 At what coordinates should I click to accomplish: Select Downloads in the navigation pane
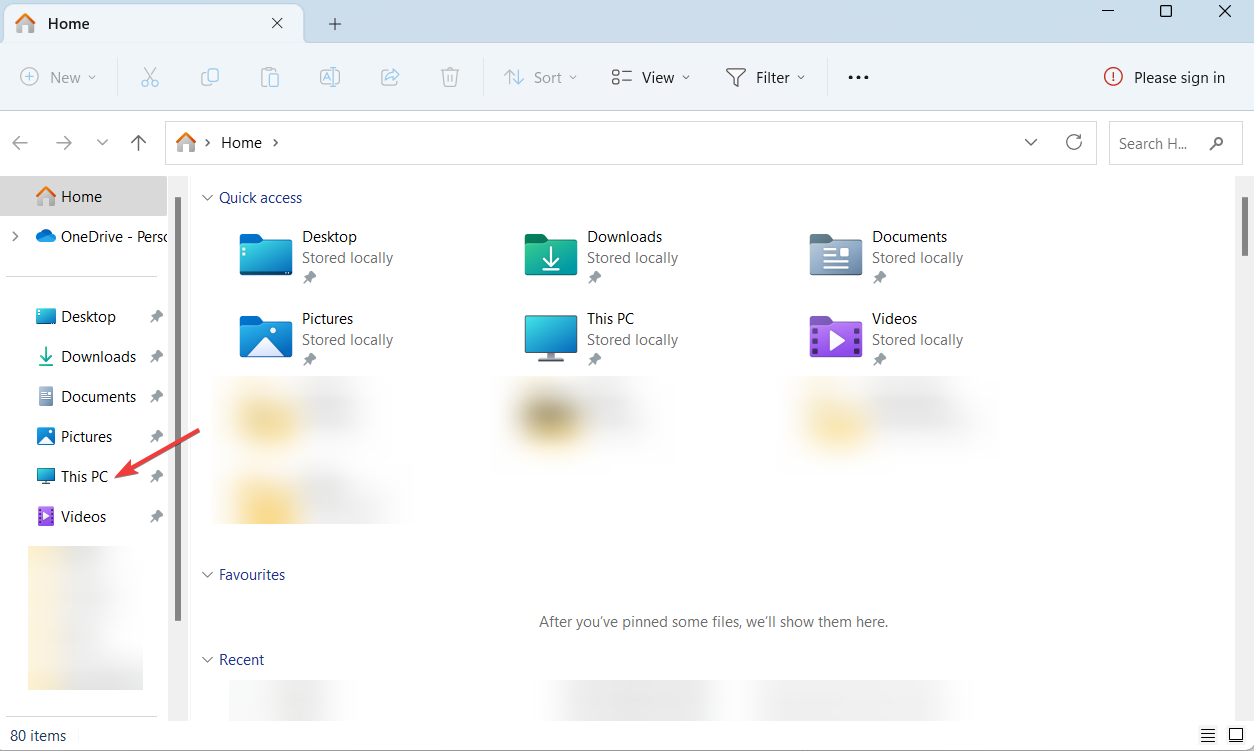[84, 356]
